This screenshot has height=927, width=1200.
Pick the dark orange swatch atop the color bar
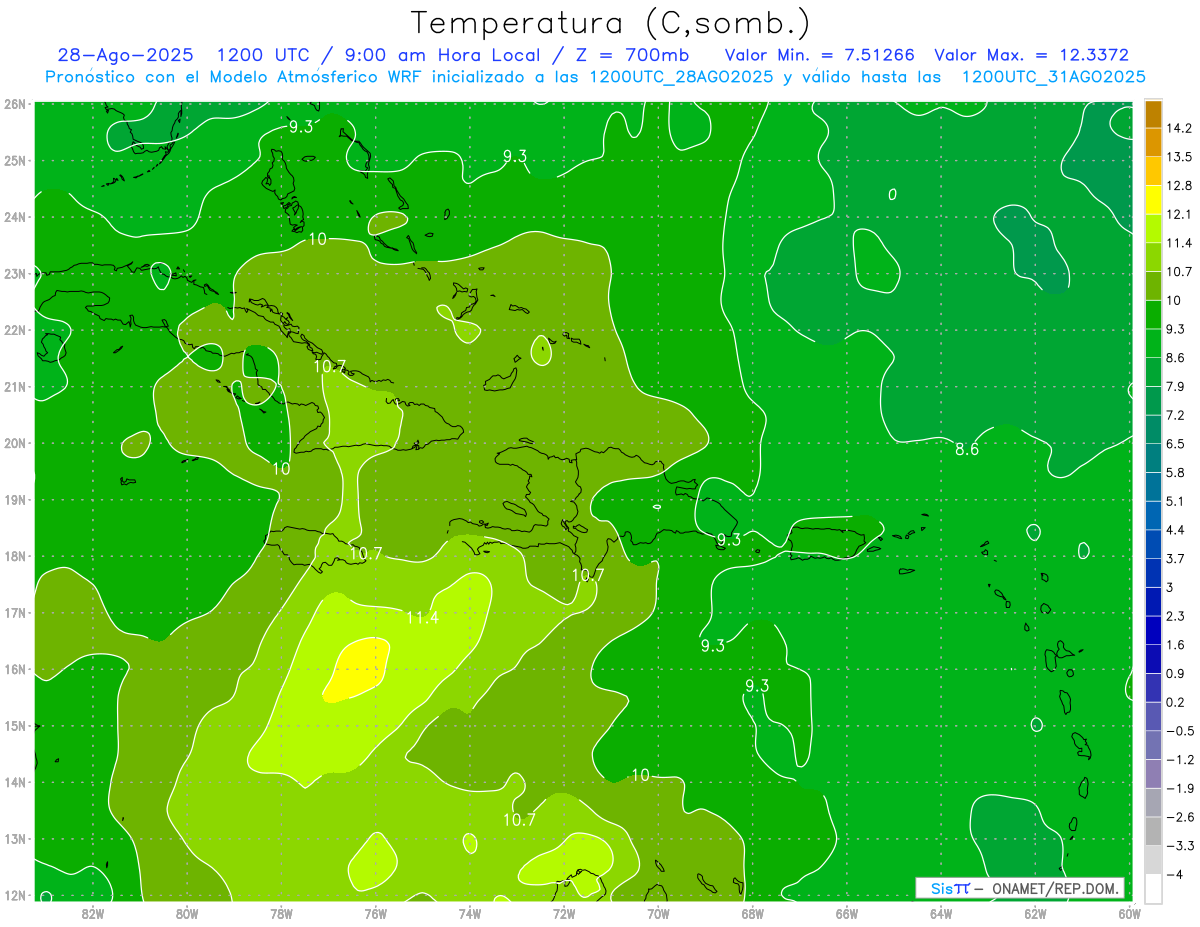(1153, 114)
